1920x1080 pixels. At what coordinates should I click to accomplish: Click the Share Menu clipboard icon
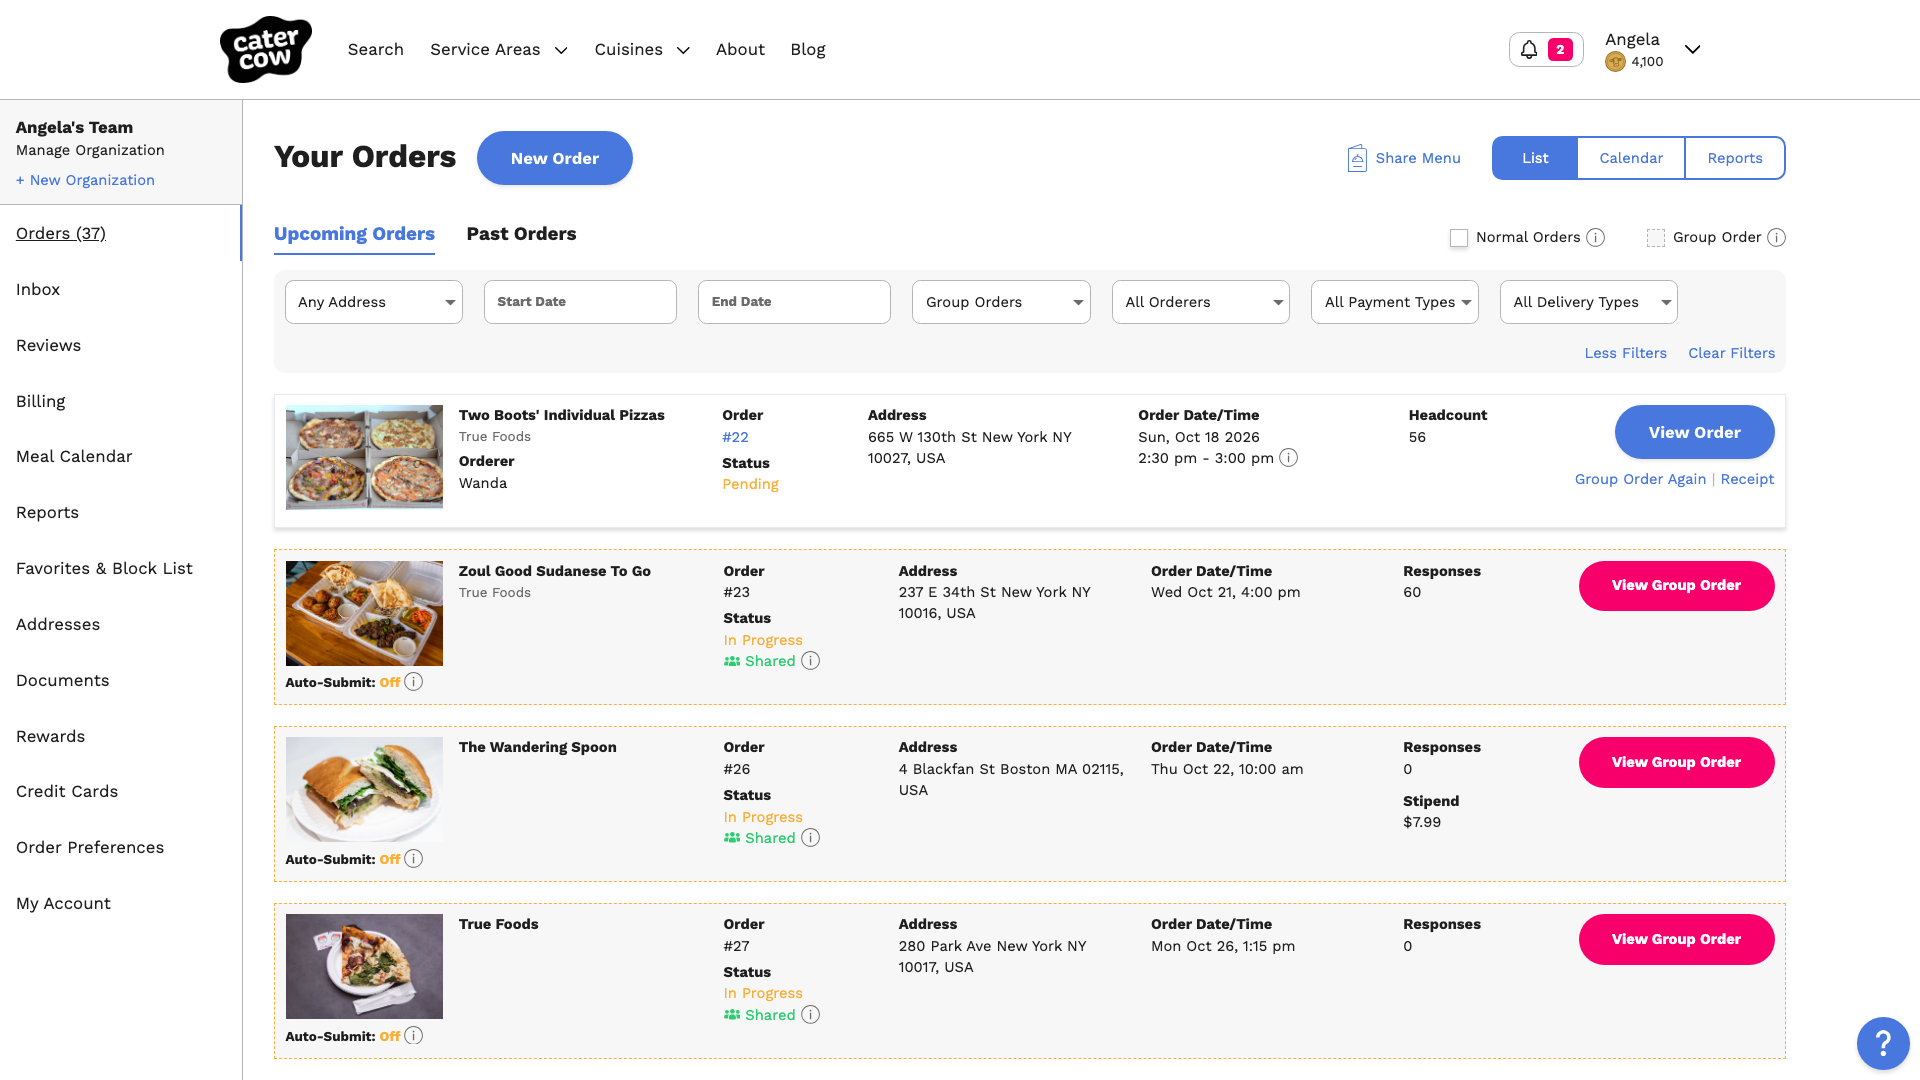coord(1357,158)
